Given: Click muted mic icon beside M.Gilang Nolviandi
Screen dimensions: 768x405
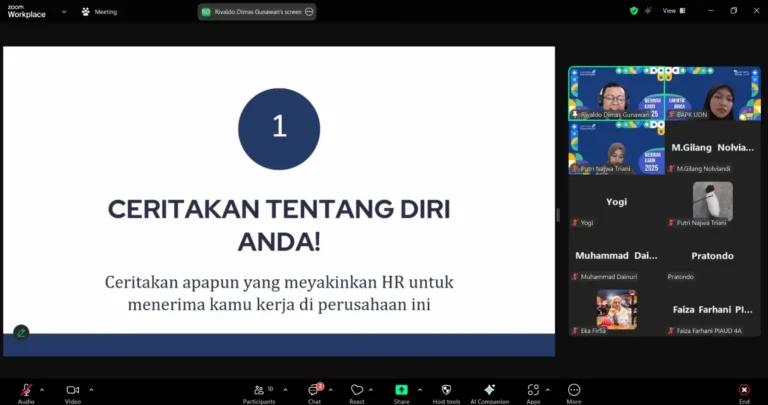Looking at the screenshot, I should click(671, 168).
